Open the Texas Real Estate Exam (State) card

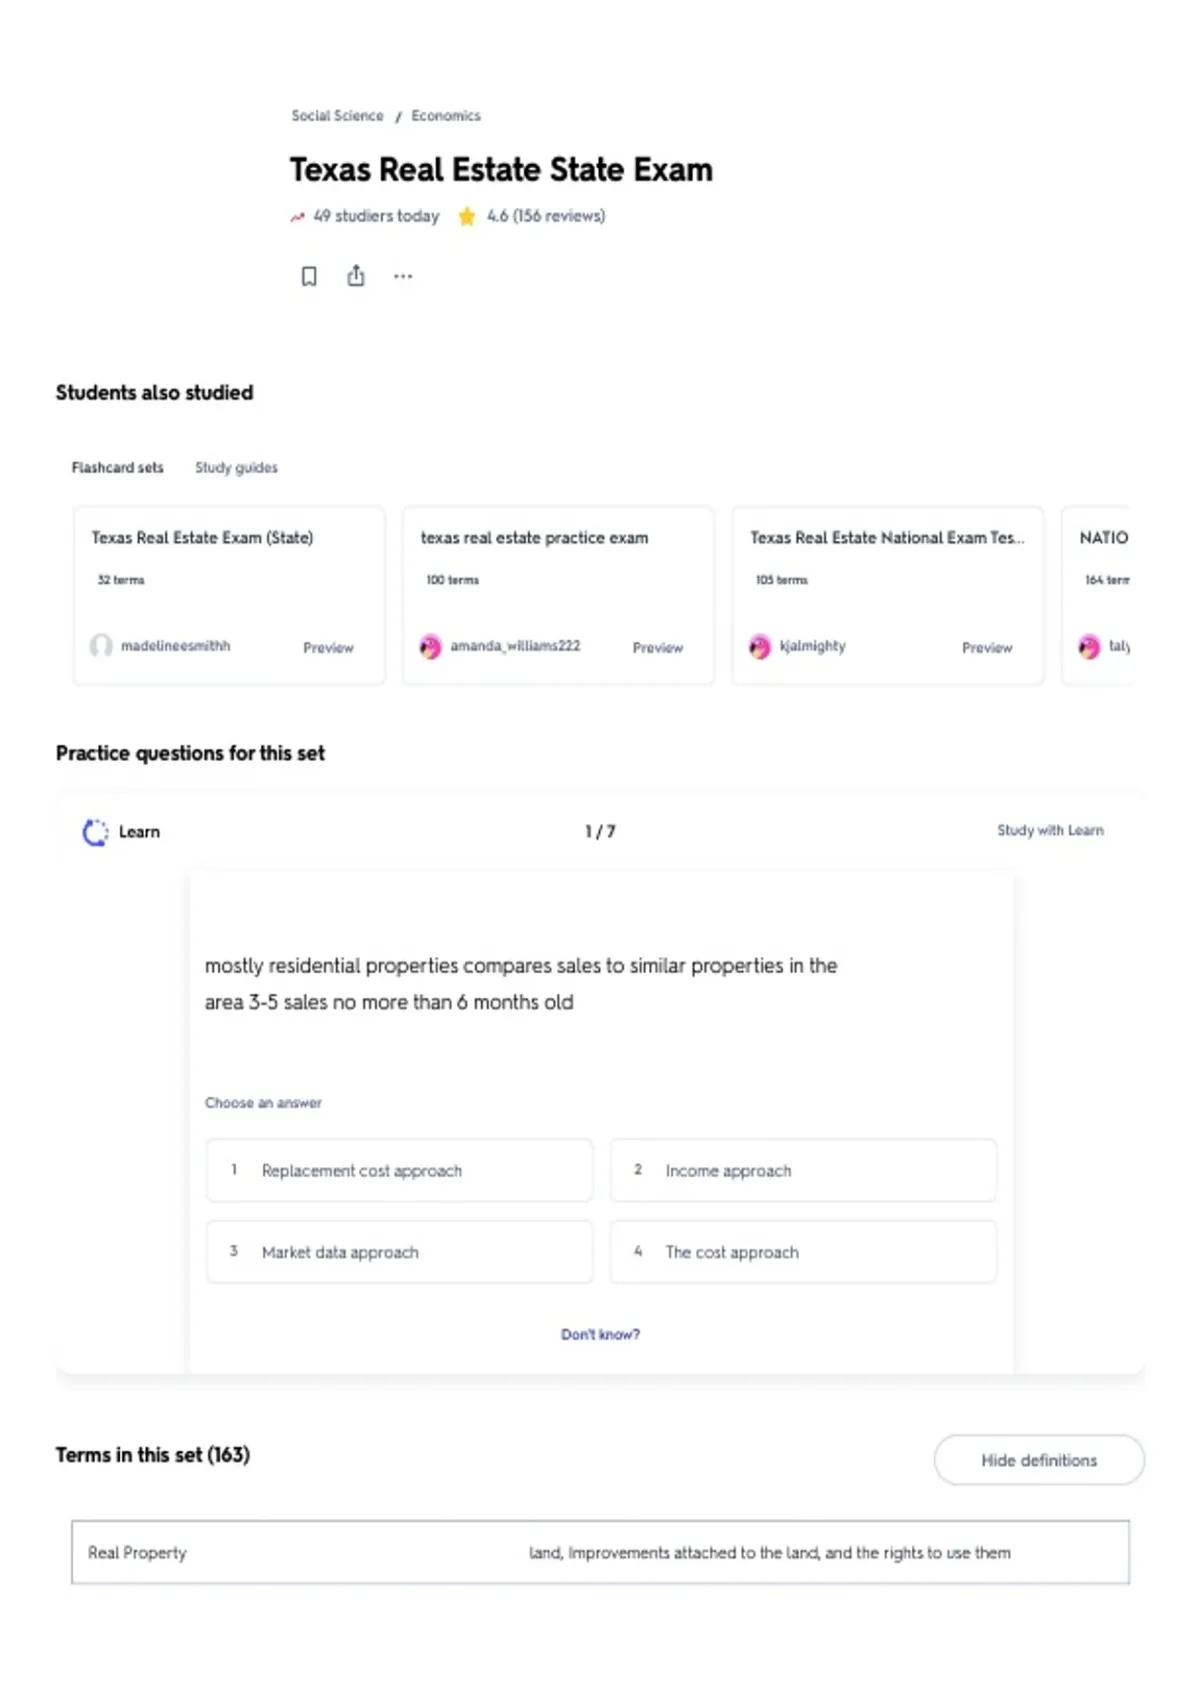click(x=229, y=595)
